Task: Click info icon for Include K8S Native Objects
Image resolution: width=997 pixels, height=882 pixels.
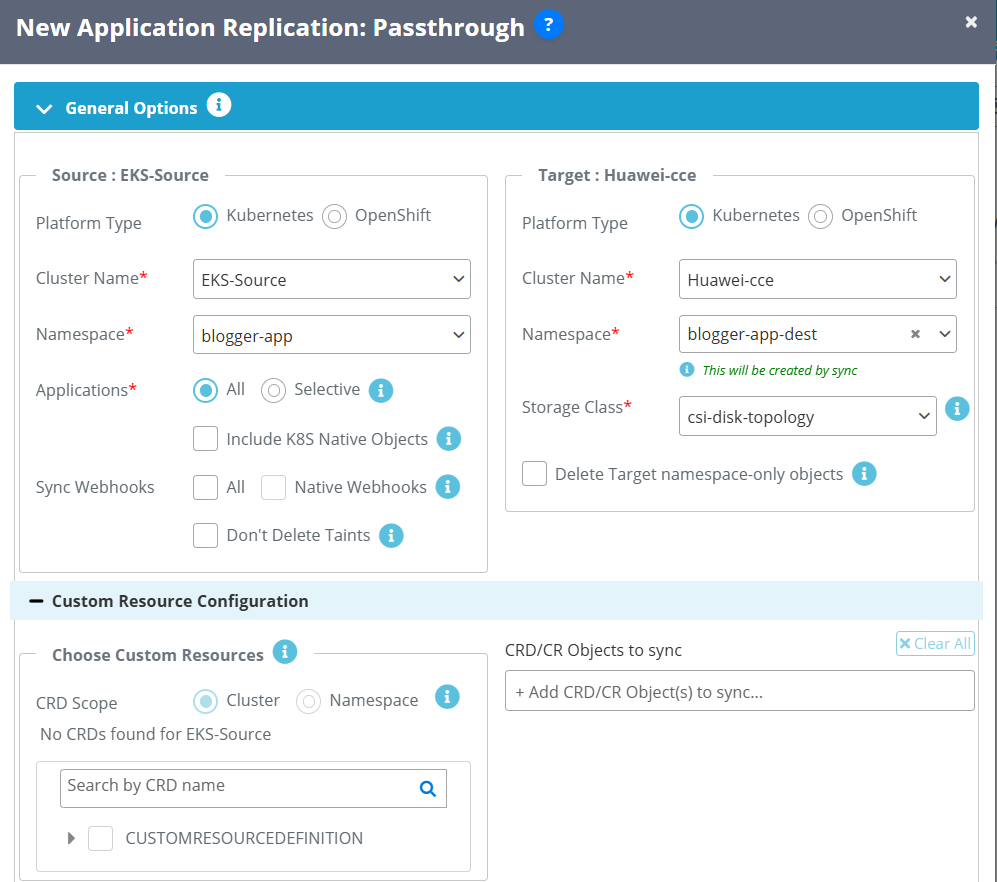Action: [x=449, y=439]
